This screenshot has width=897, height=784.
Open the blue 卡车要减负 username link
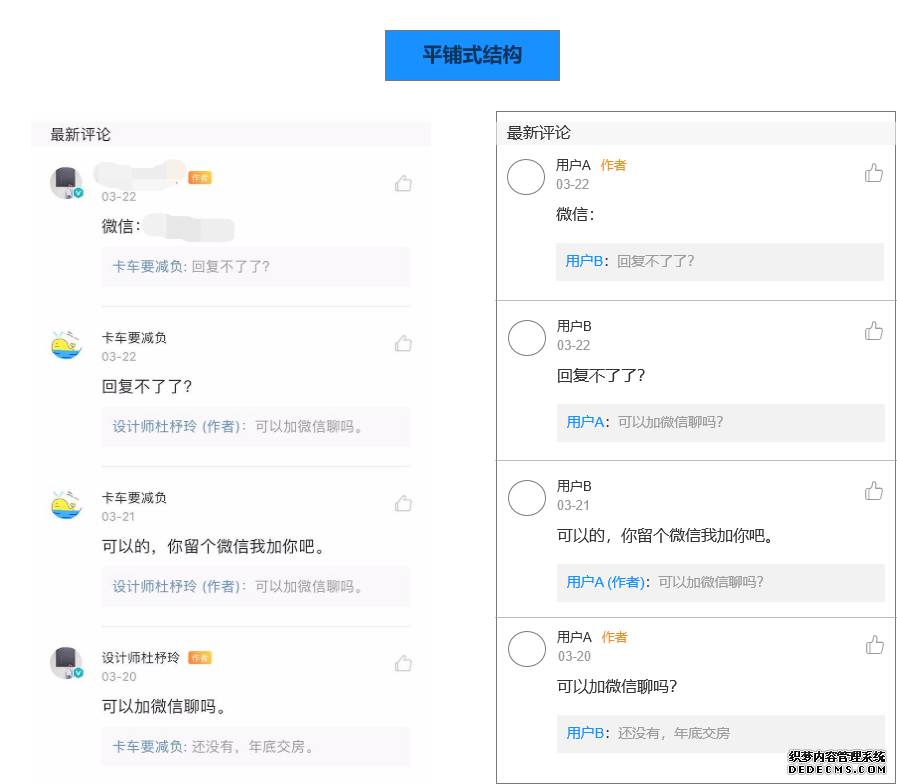pyautogui.click(x=145, y=266)
